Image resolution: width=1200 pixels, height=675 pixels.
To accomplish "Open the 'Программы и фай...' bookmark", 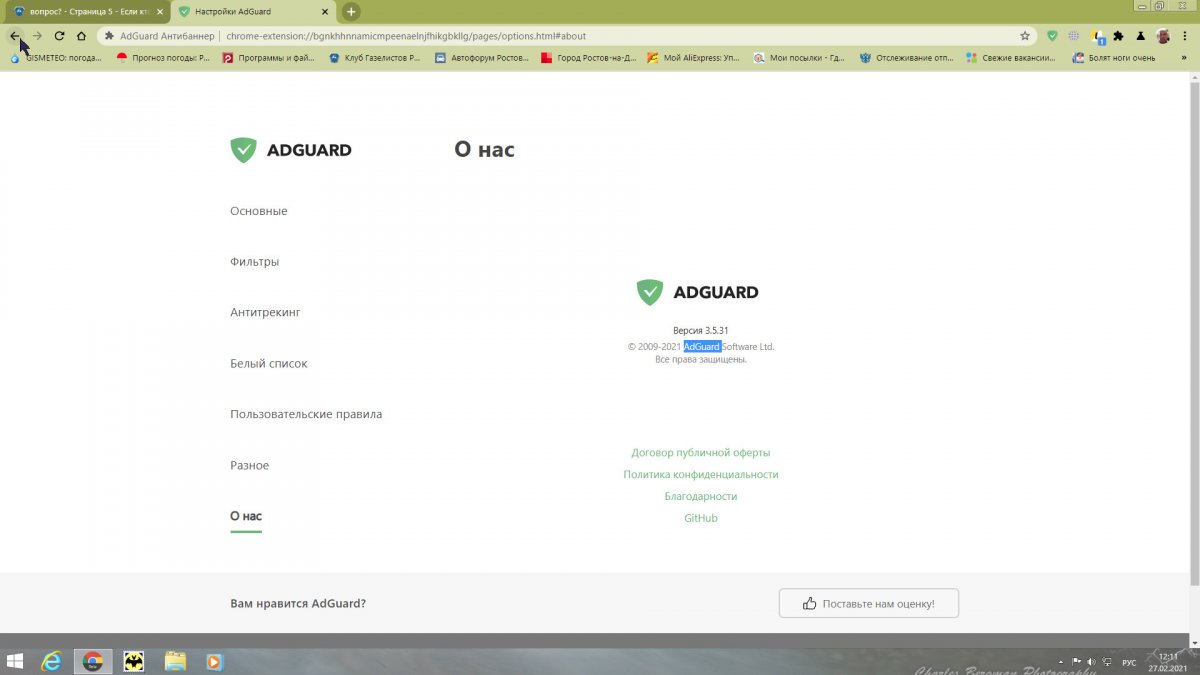I will (x=269, y=58).
